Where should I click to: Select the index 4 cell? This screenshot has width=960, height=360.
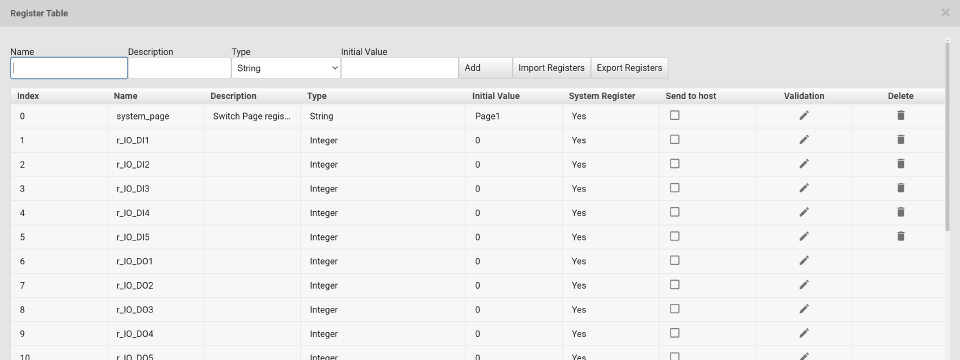59,213
